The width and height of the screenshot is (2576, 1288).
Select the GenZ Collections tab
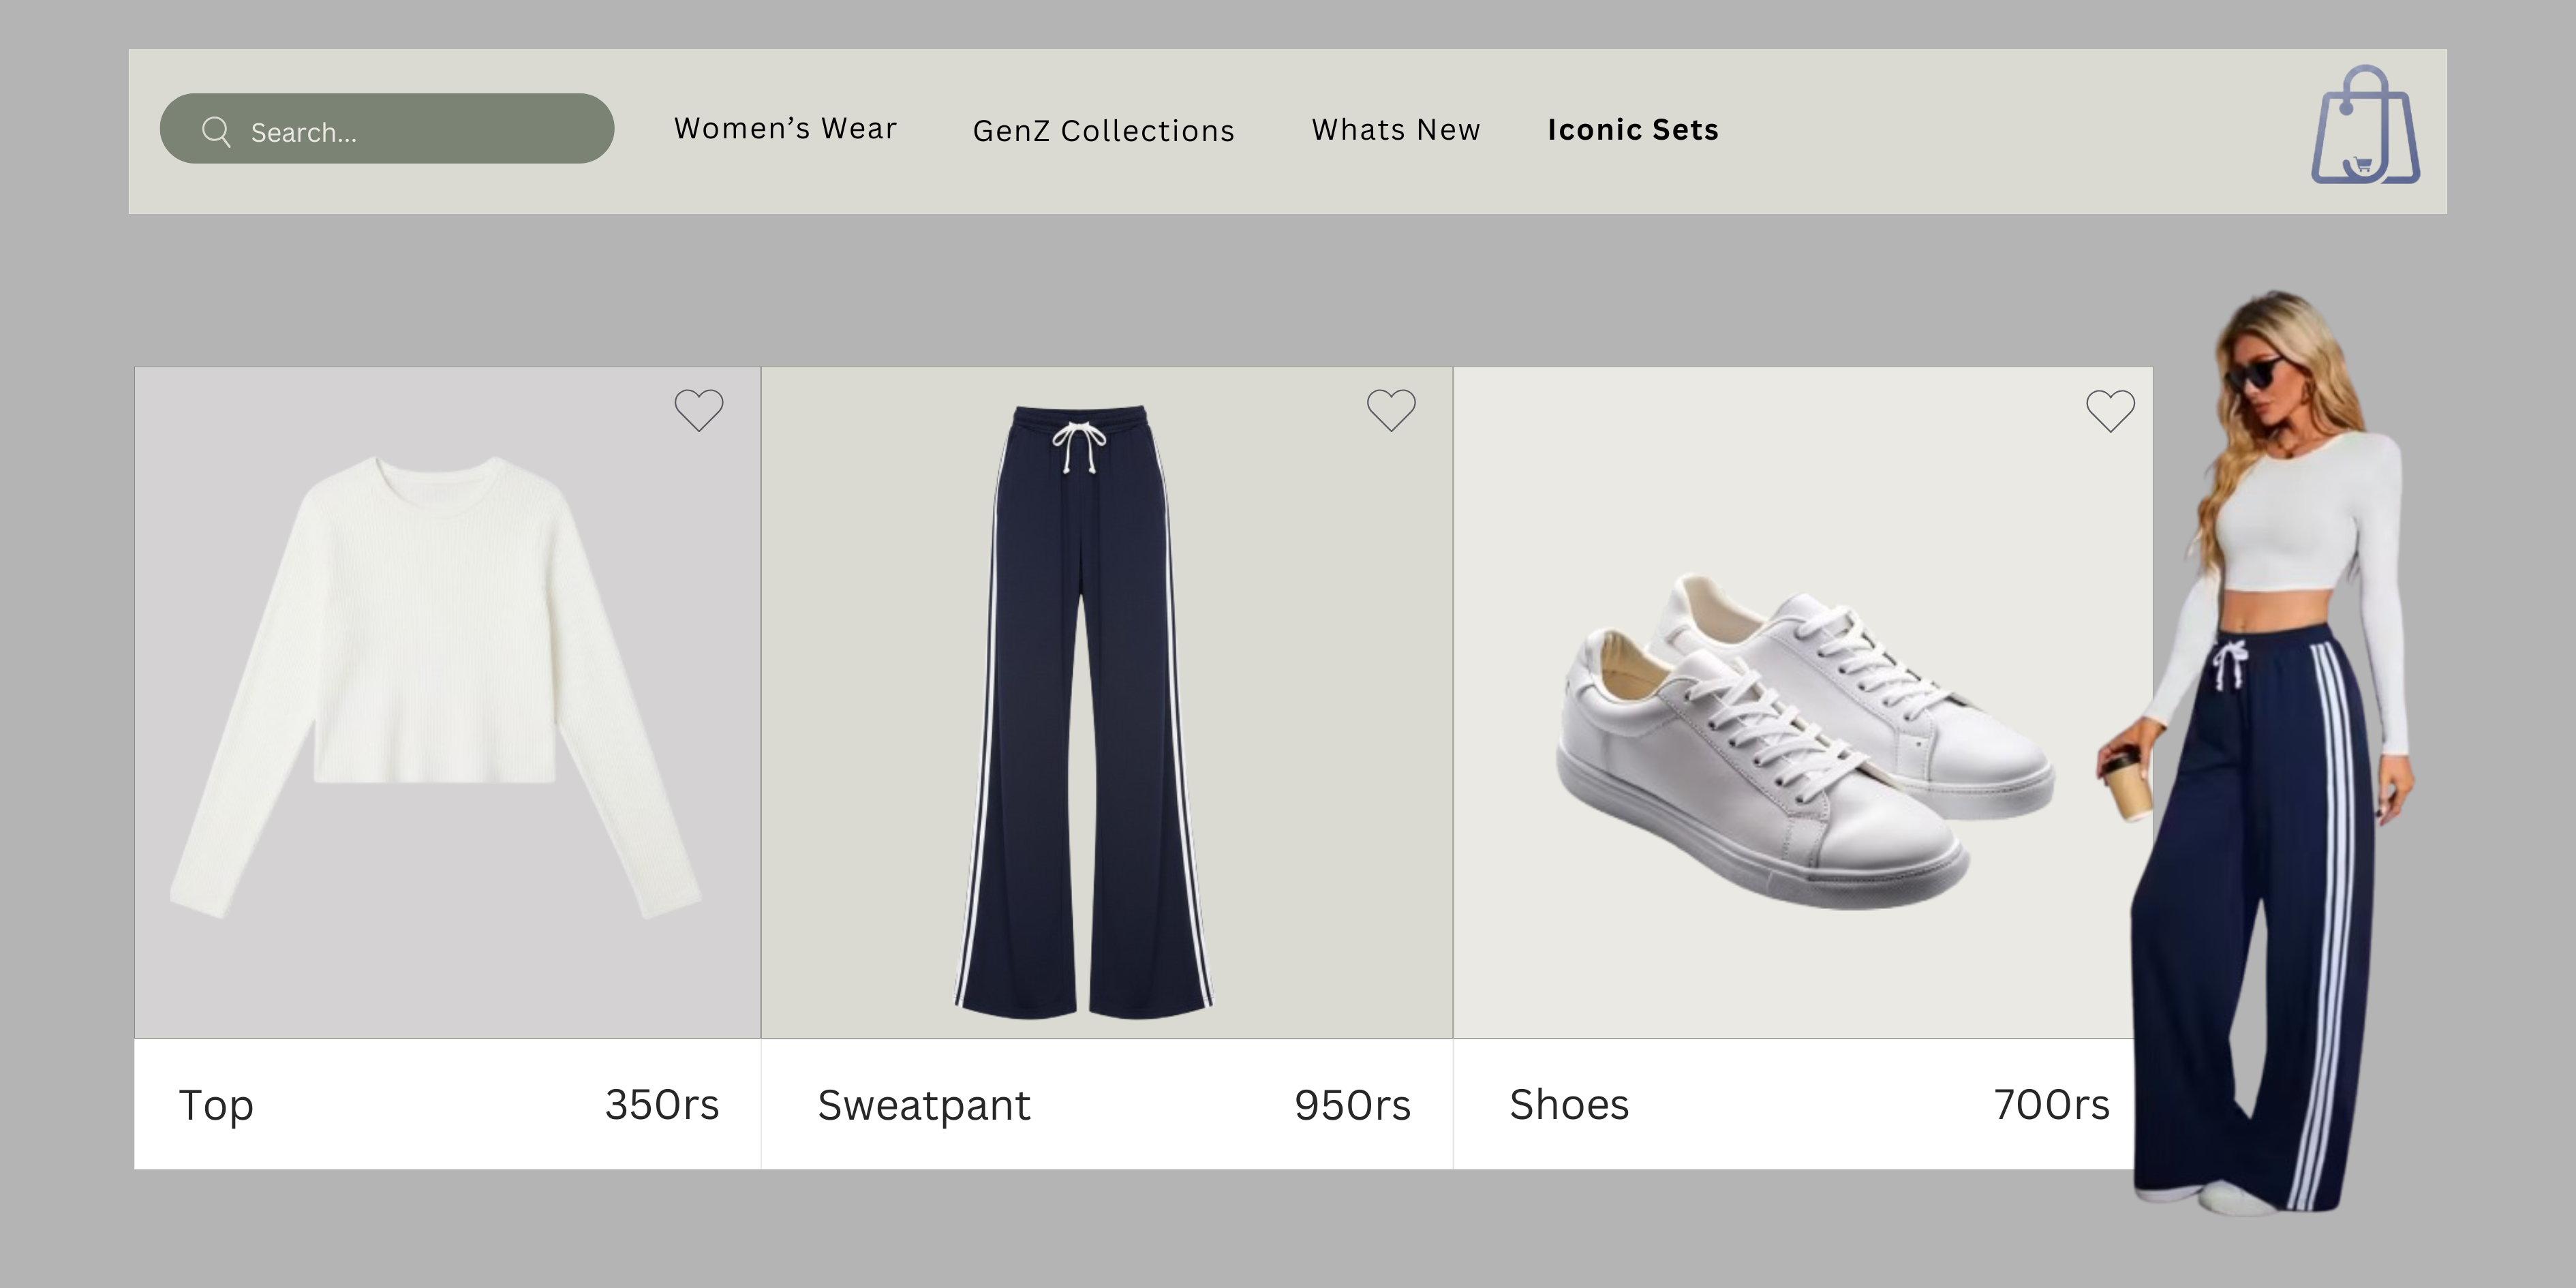[x=1104, y=131]
